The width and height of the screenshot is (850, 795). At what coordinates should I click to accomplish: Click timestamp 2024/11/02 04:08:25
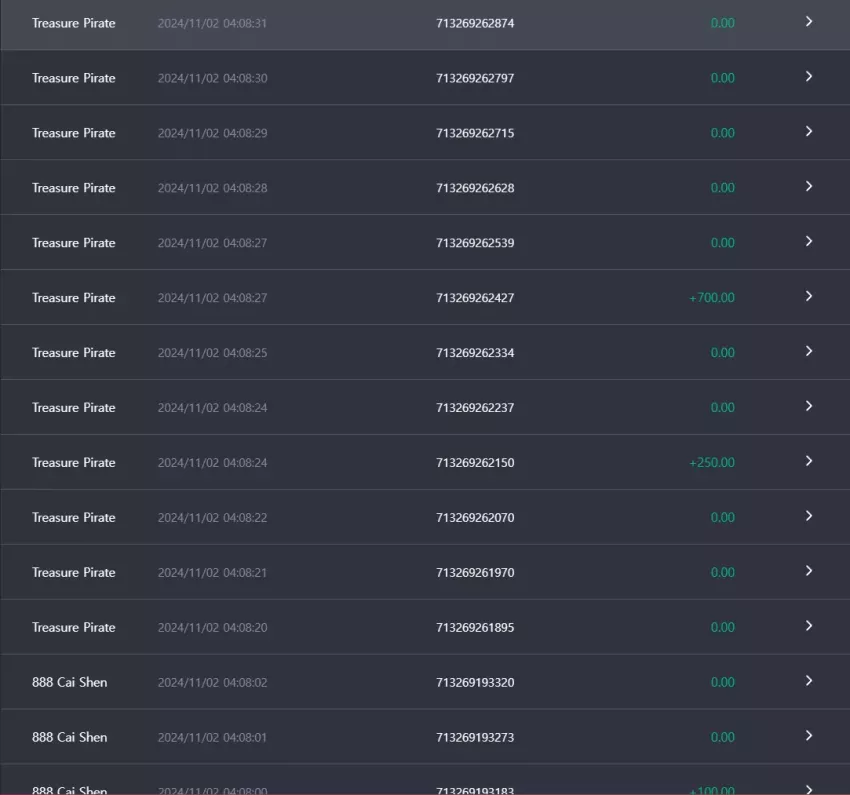212,353
